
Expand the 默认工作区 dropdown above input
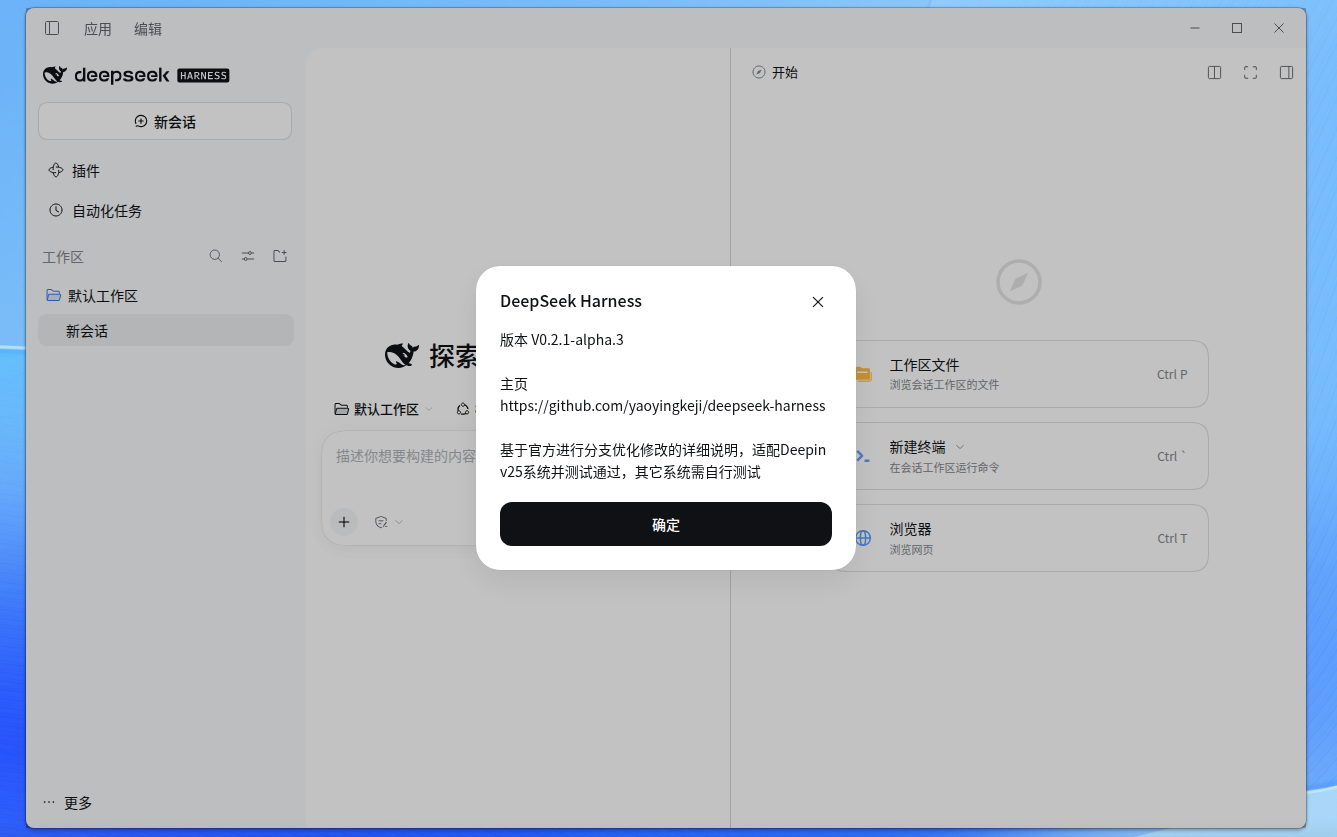[384, 409]
